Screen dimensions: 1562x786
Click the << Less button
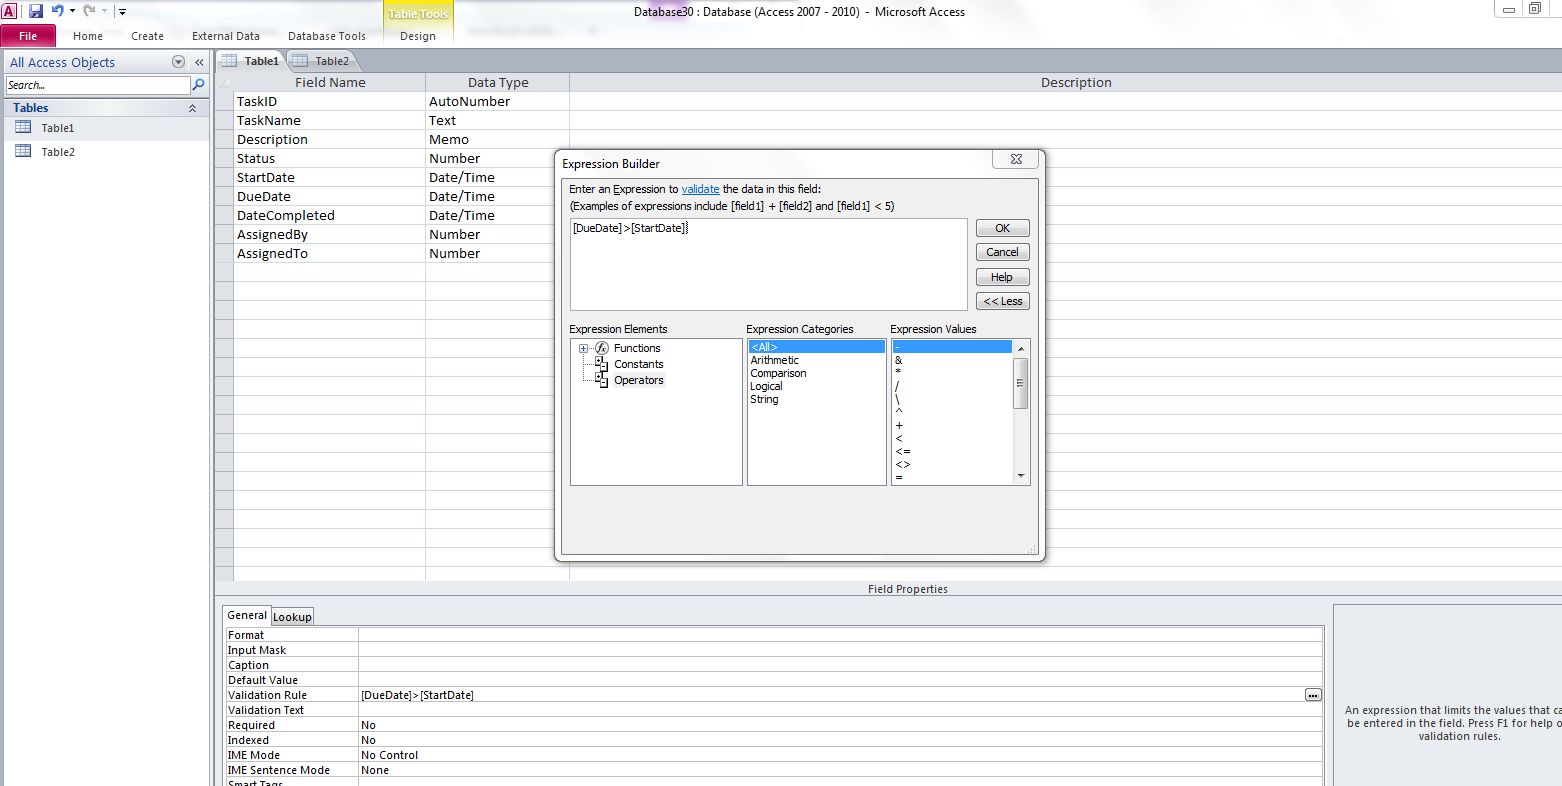[x=1002, y=301]
